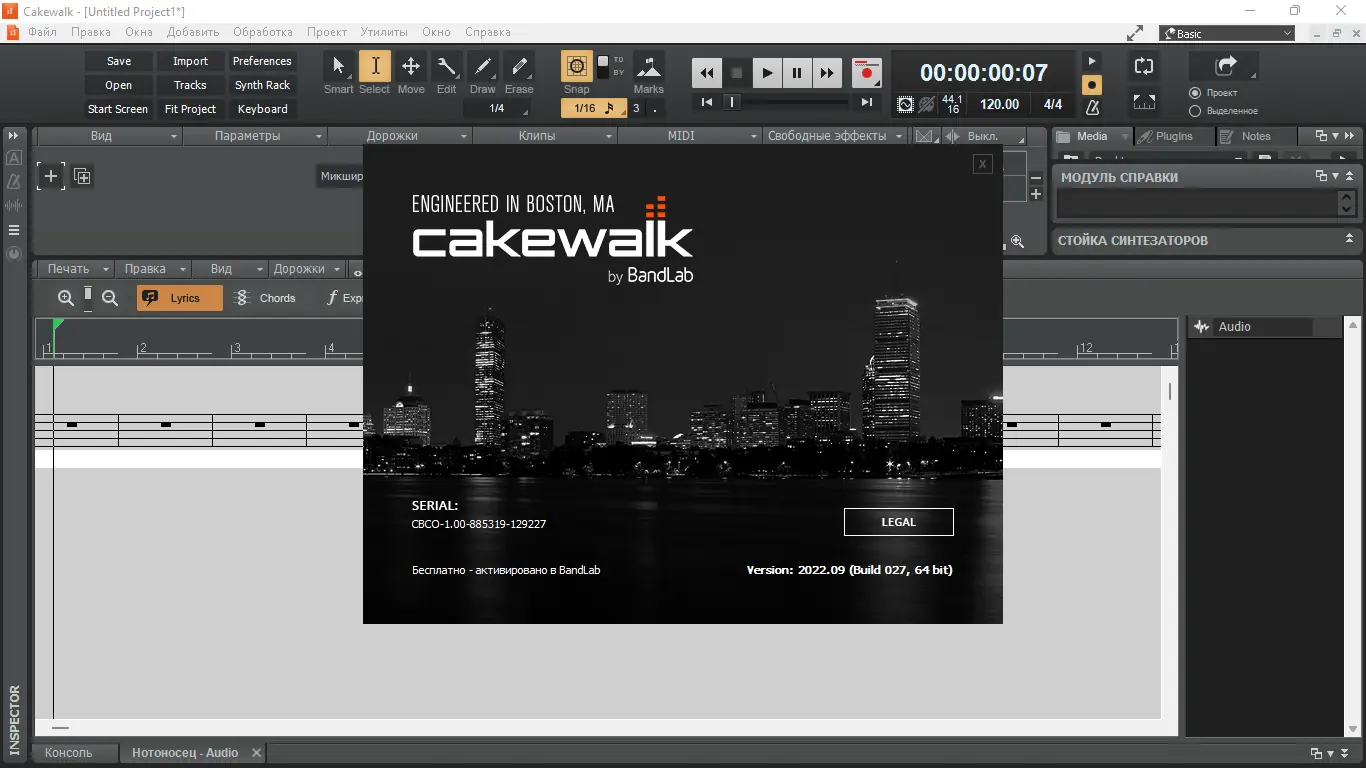The width and height of the screenshot is (1366, 768).
Task: Click the export share arrow icon
Action: 1224,66
